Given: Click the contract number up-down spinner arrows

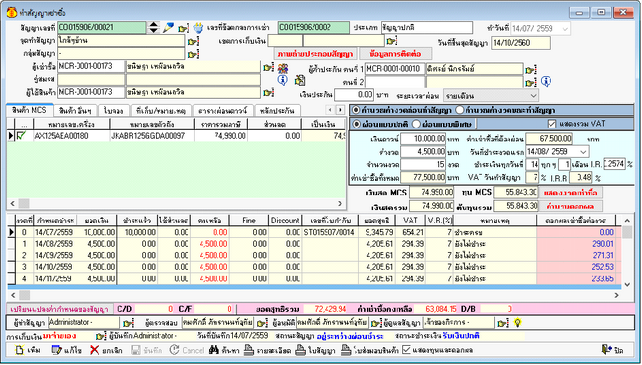Looking at the screenshot, I should pos(154,27).
